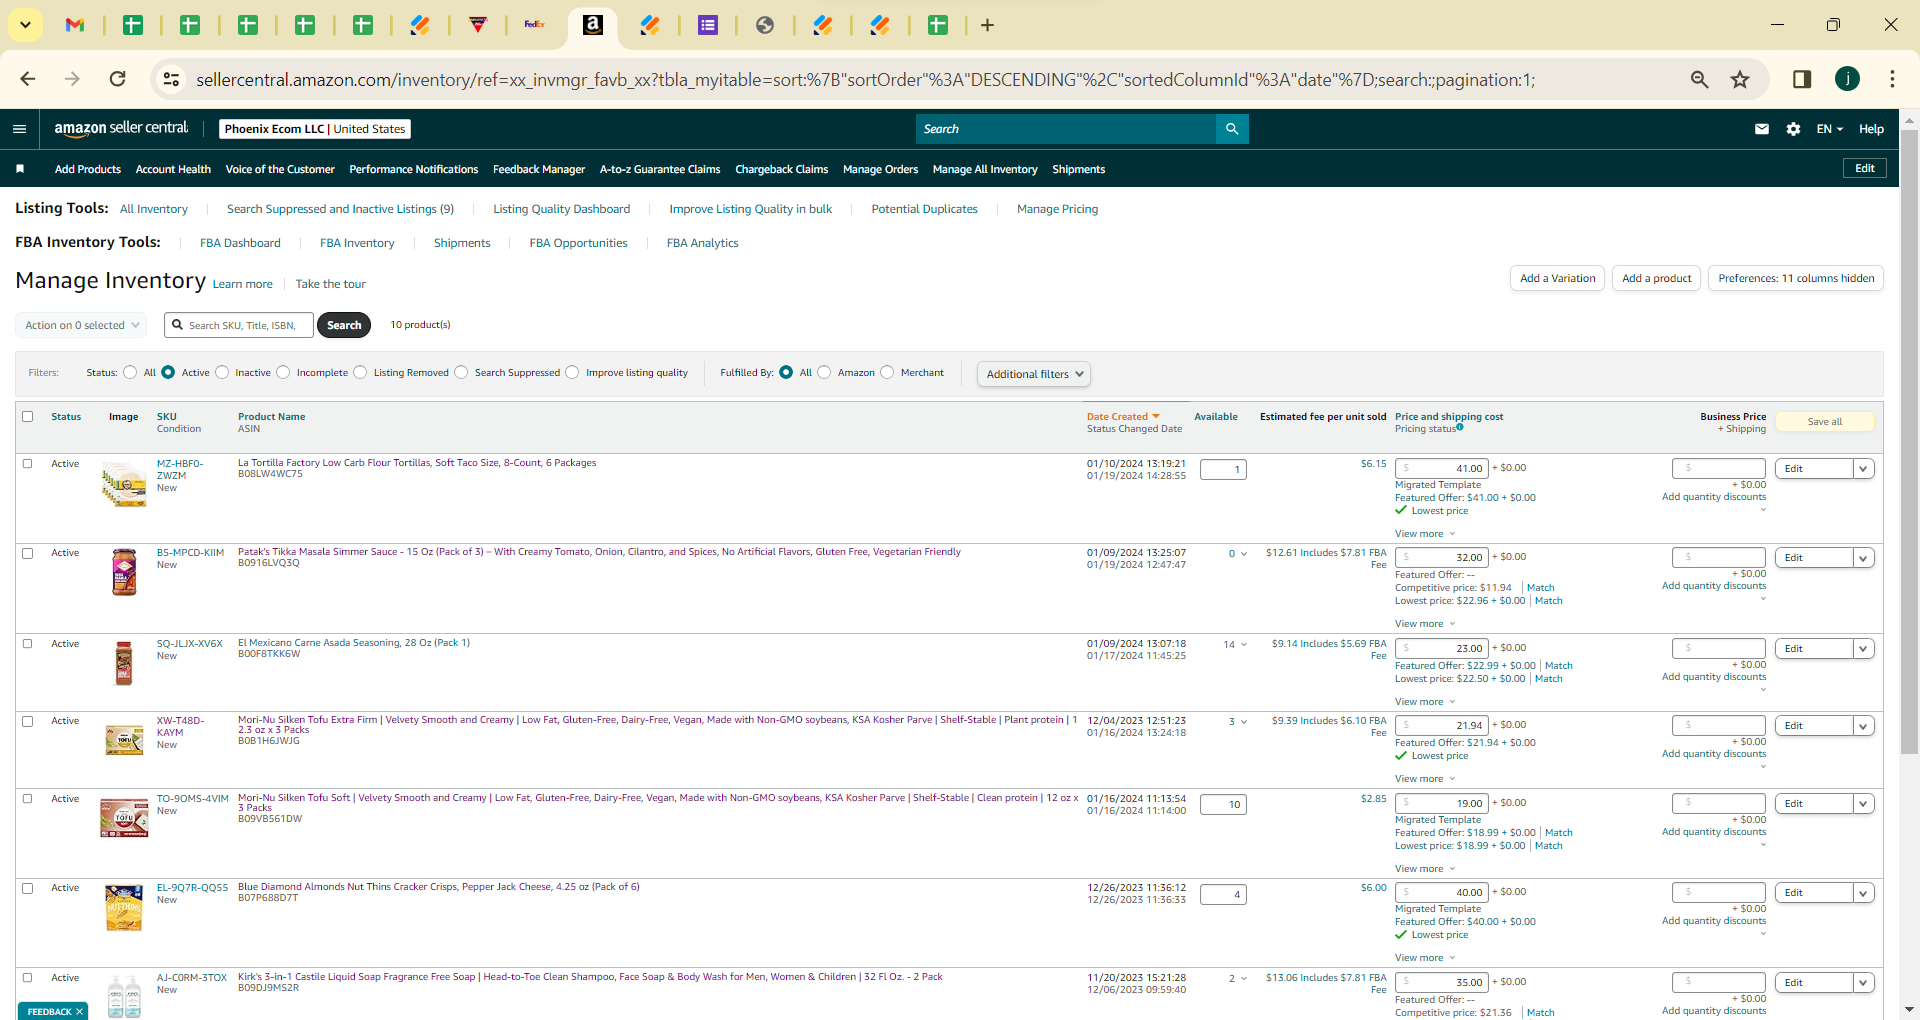This screenshot has width=1920, height=1020.
Task: Filter Fulfilled By Merchant radio button
Action: click(887, 373)
